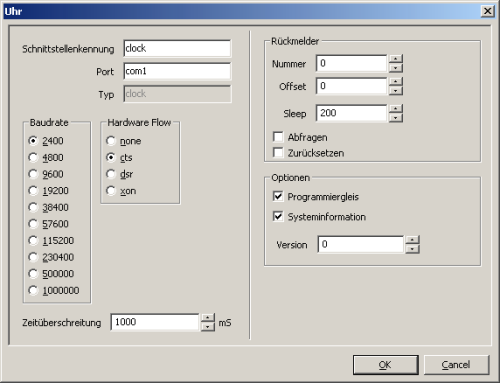Increase the Version spinner value
500x383 pixels.
[x=412, y=240]
